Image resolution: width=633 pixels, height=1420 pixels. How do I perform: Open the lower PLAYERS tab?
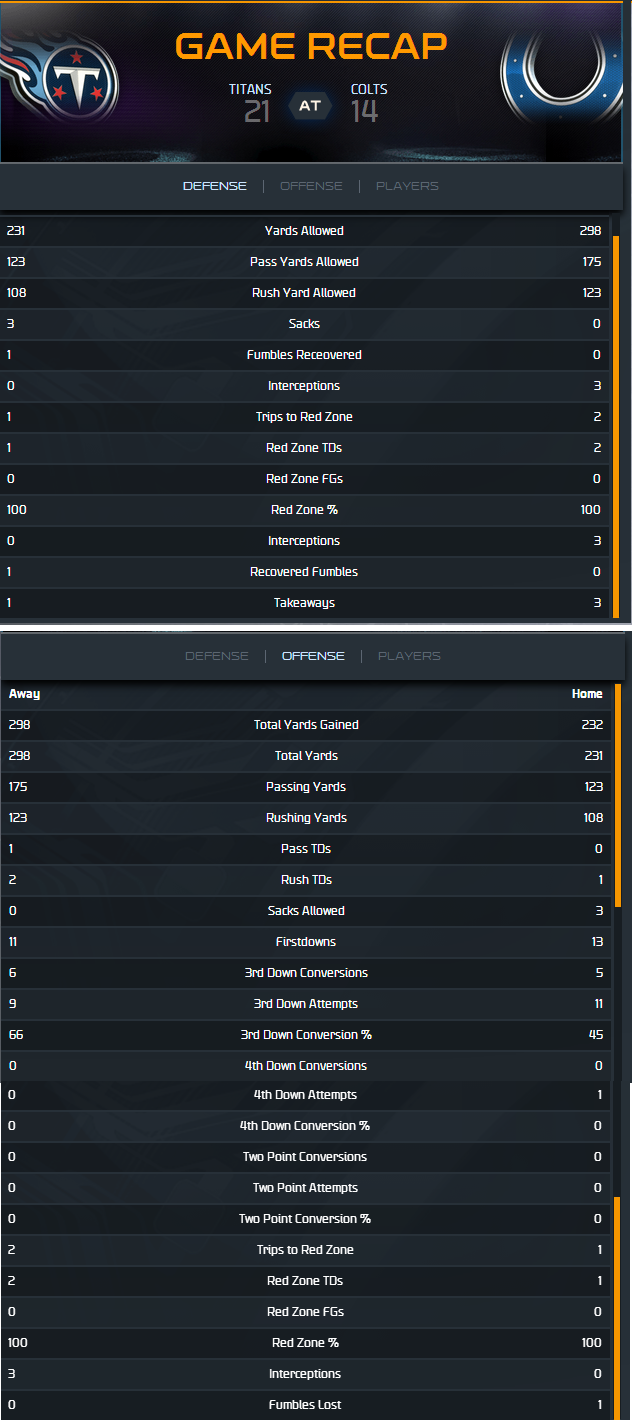pyautogui.click(x=410, y=656)
